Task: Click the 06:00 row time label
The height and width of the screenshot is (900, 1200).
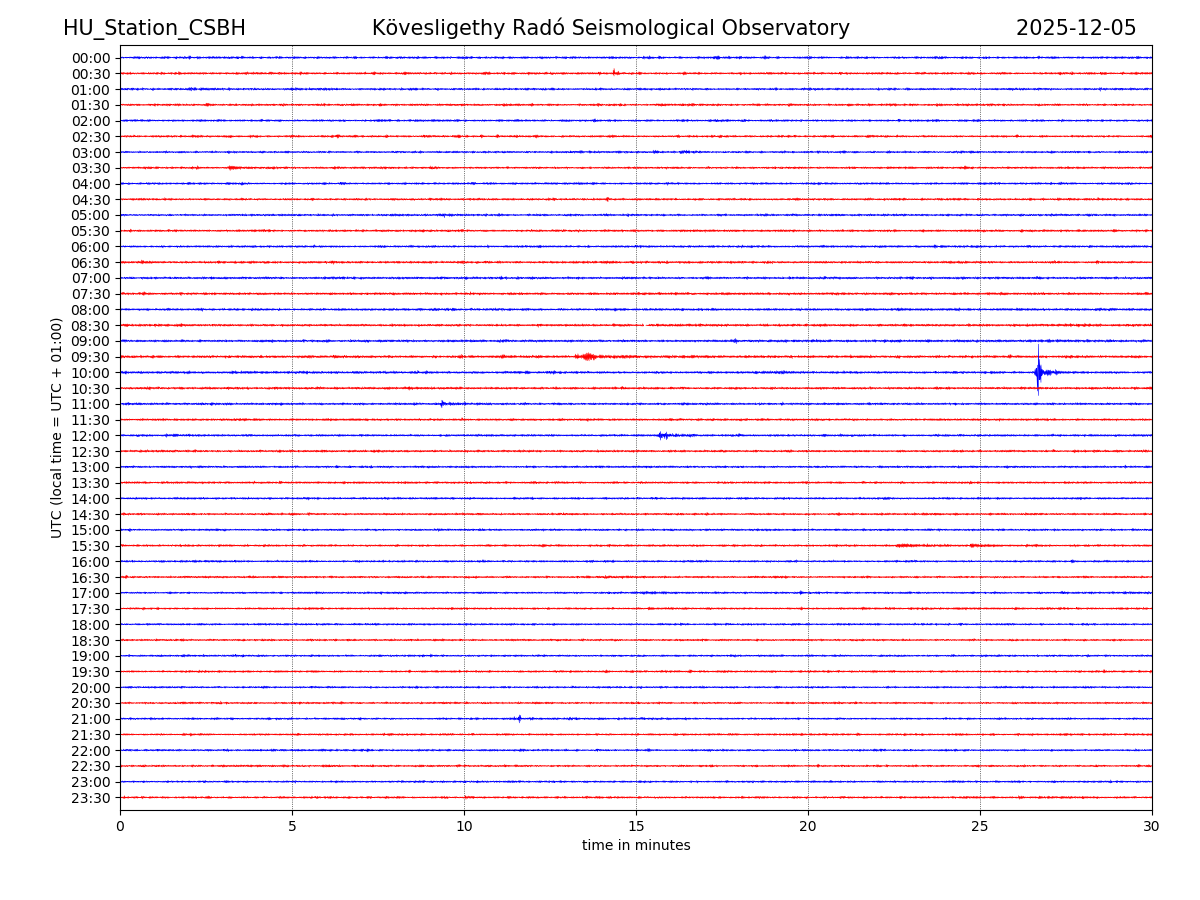Action: coord(91,247)
